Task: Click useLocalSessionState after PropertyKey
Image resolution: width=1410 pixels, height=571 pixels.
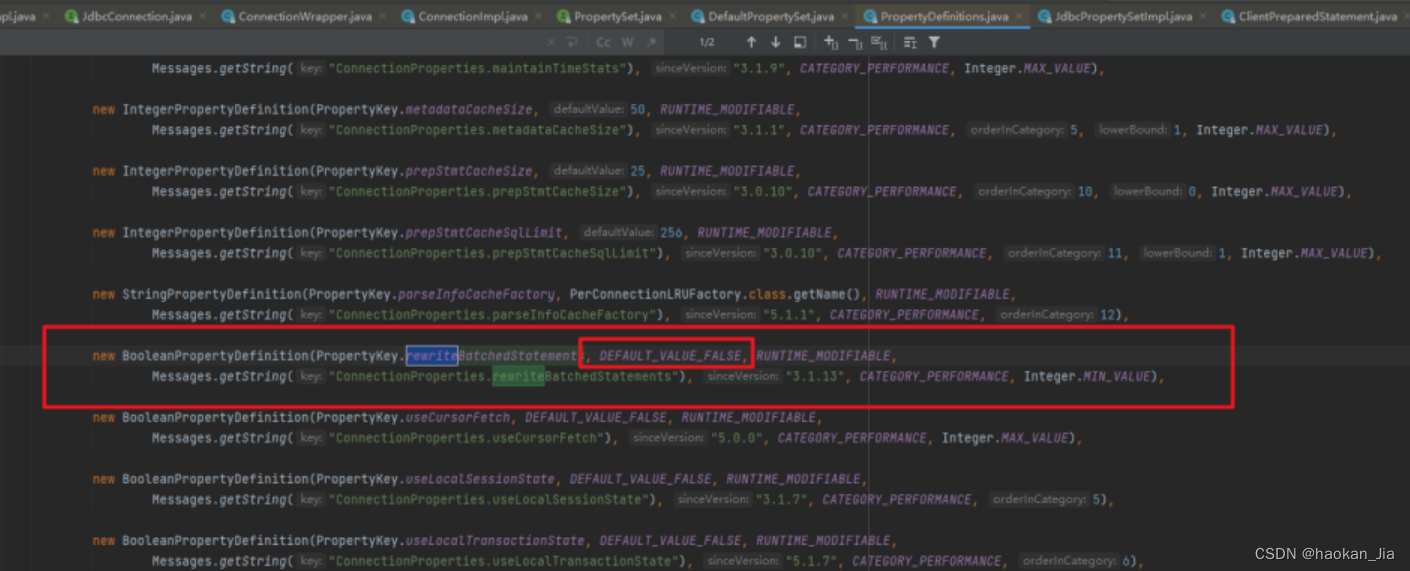Action: (x=479, y=480)
